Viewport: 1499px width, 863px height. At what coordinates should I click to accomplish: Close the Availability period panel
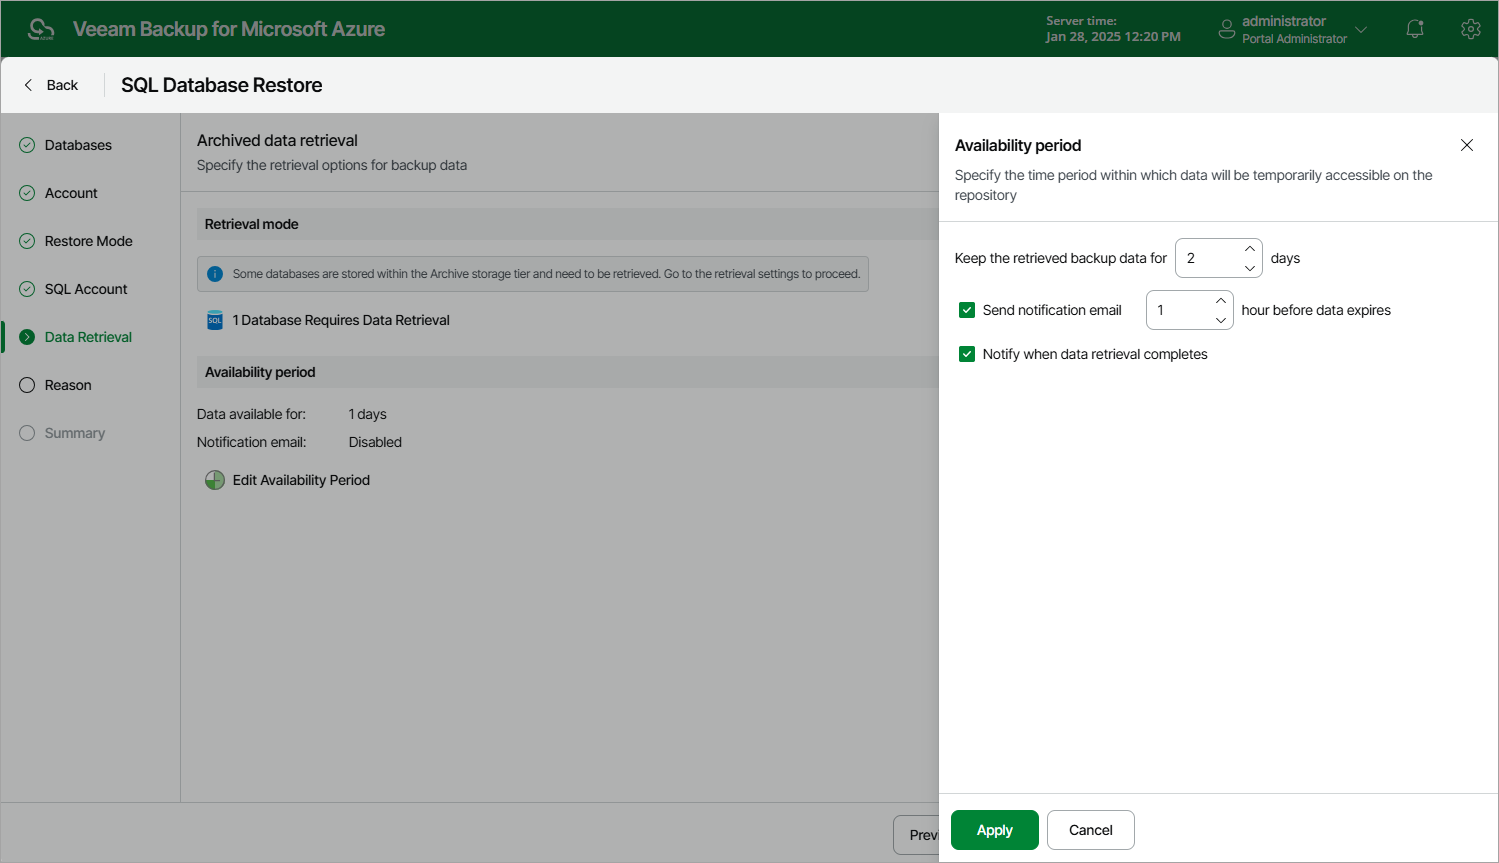pos(1467,145)
